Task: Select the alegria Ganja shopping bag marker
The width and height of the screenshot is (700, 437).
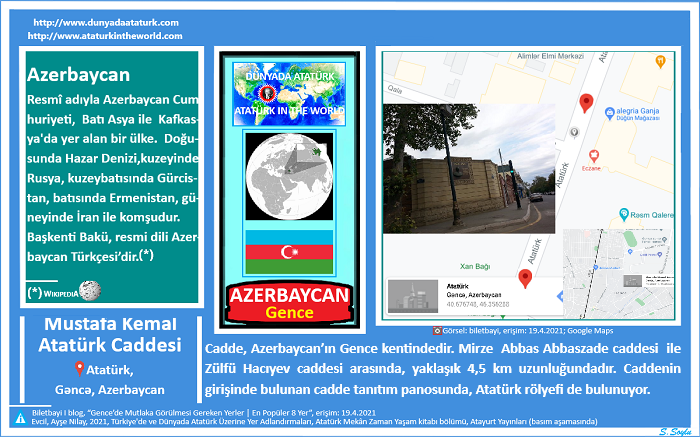Action: pos(609,113)
